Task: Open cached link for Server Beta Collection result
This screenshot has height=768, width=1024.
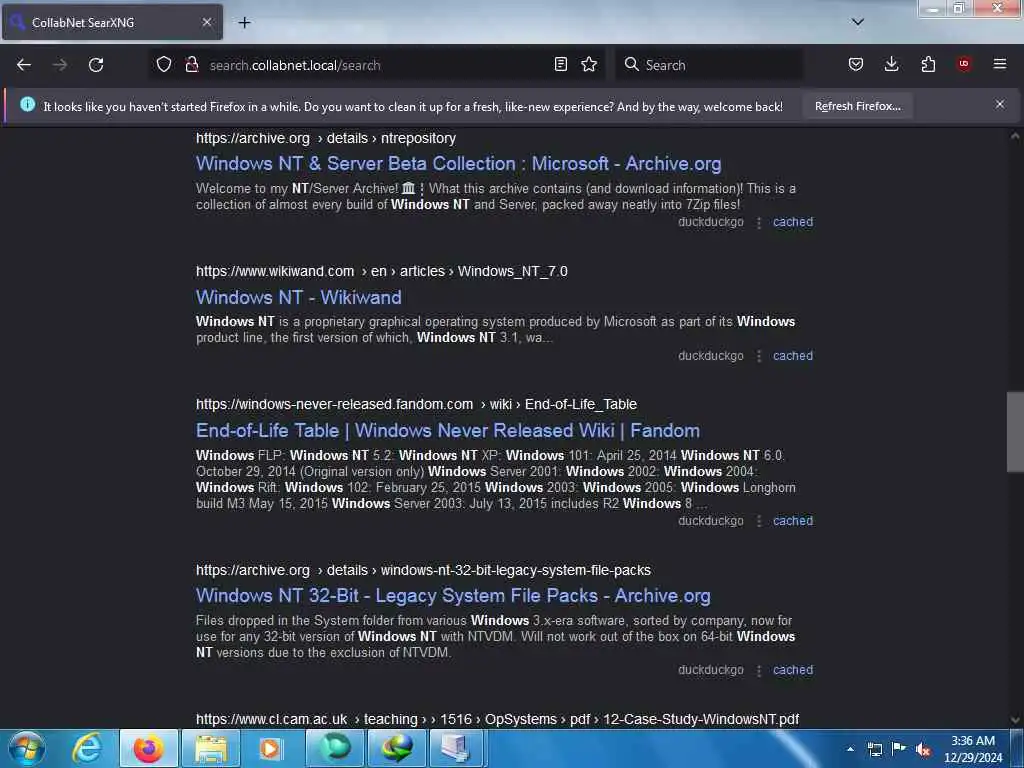Action: [793, 222]
